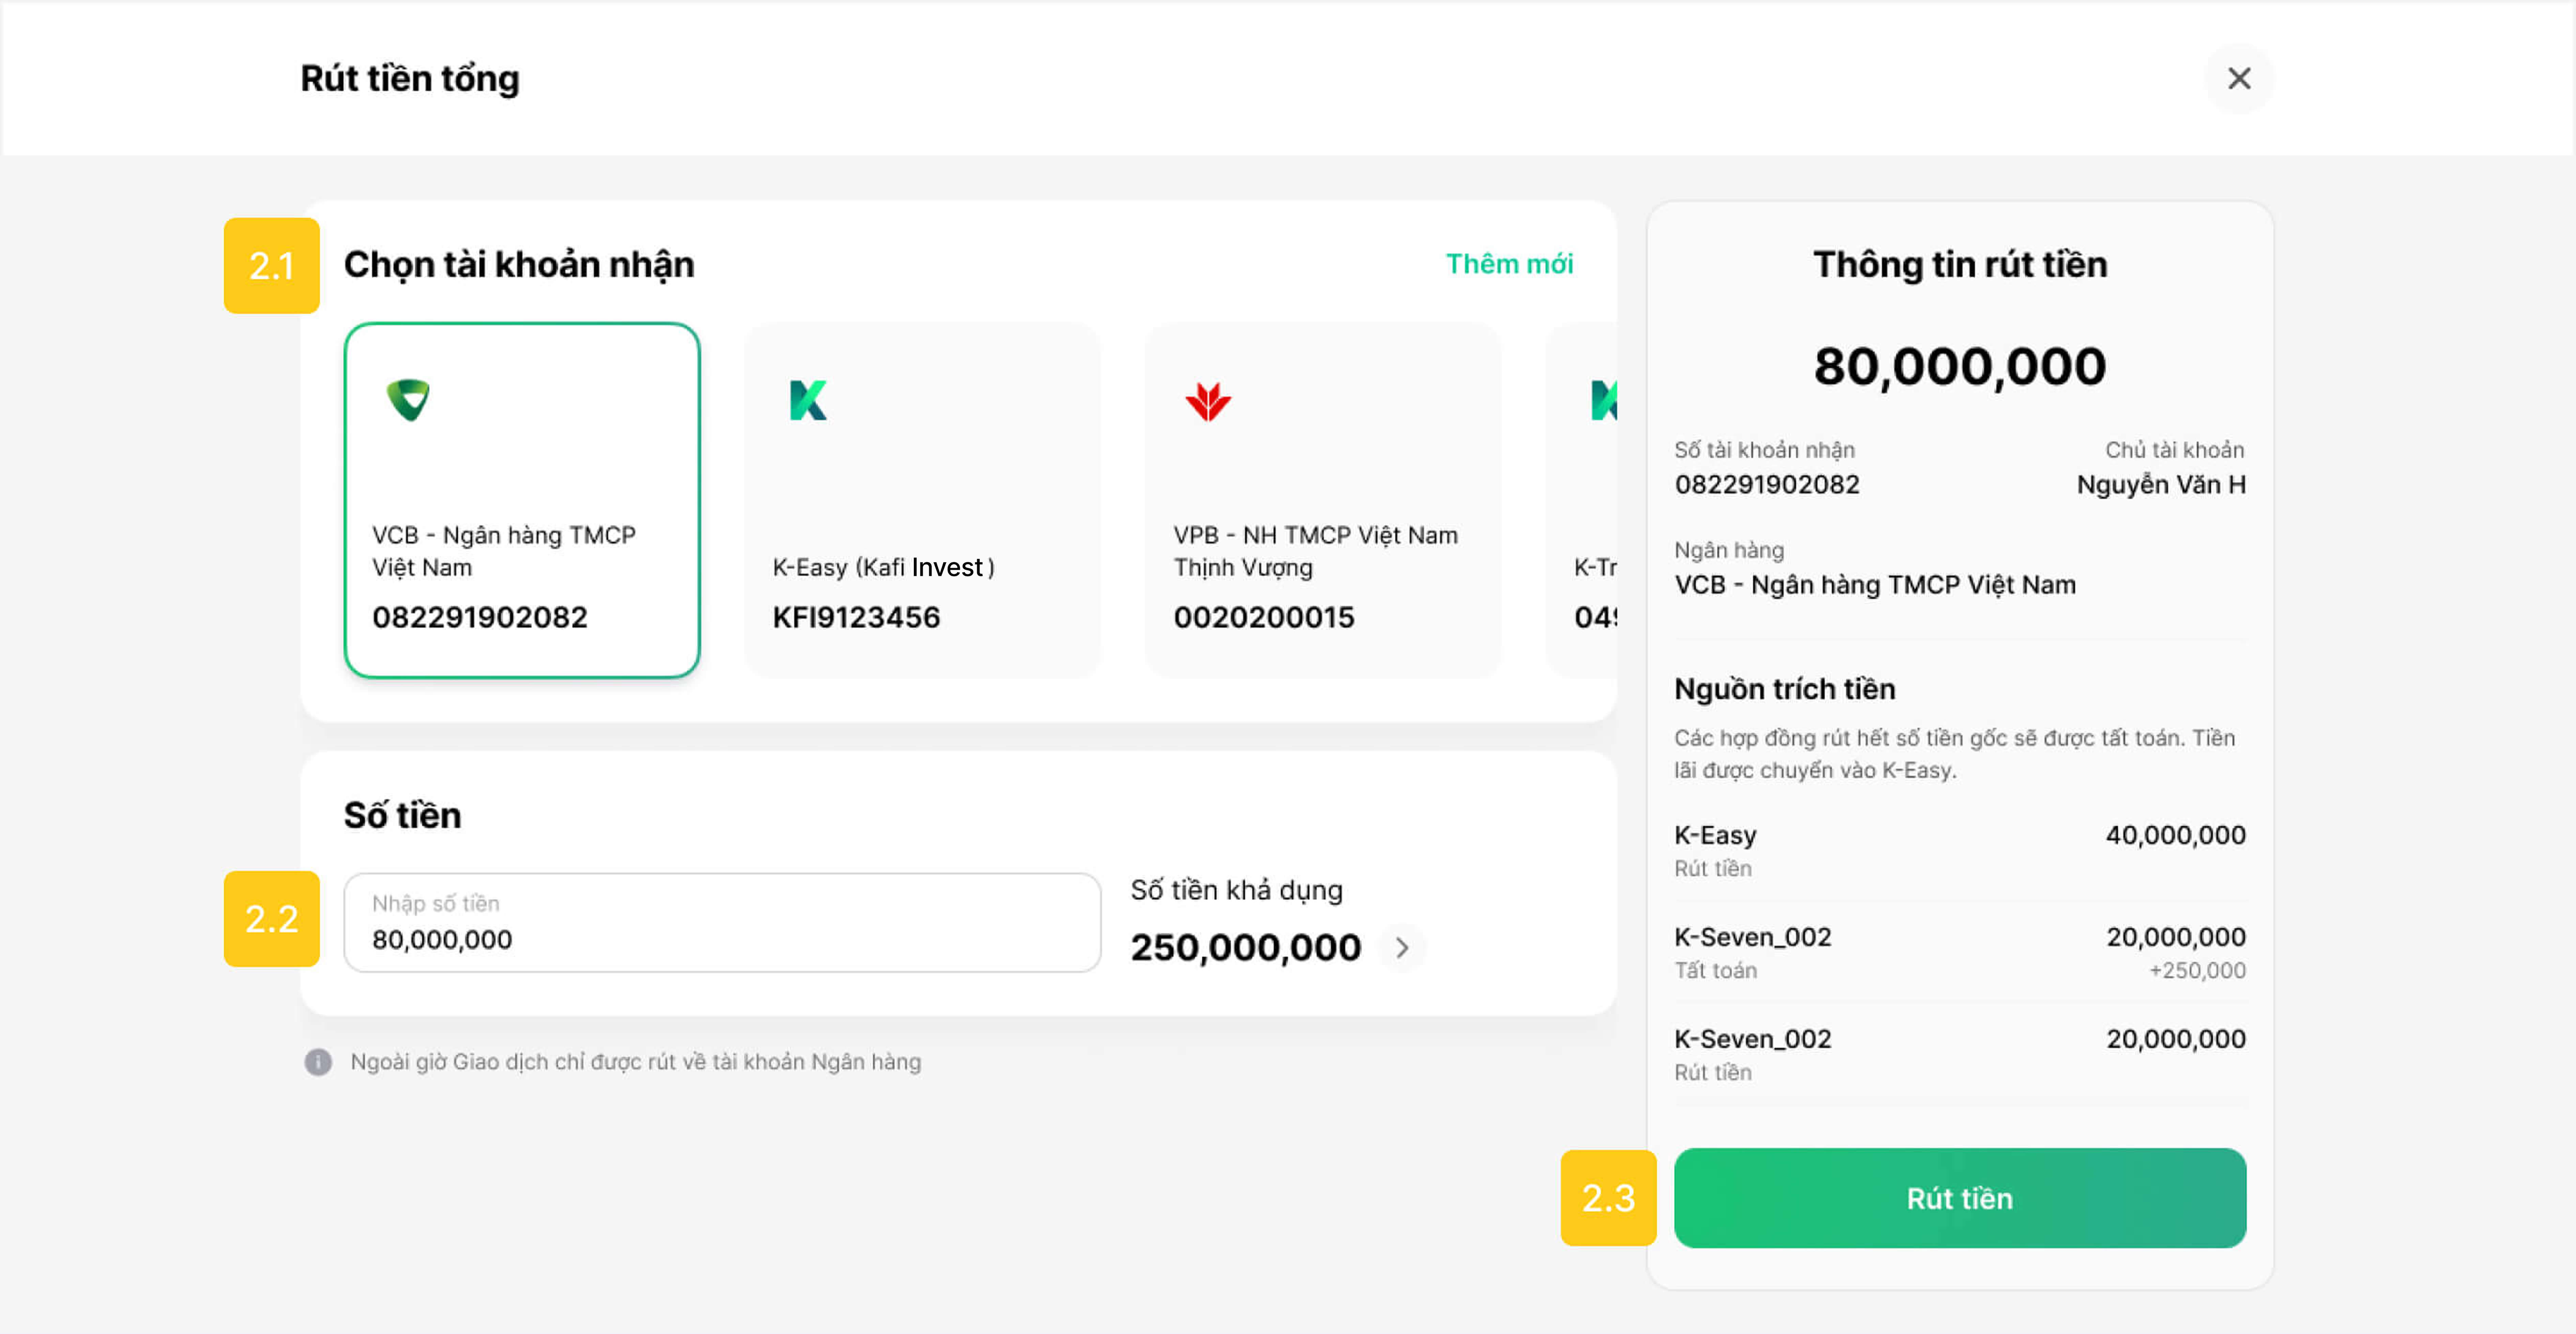The width and height of the screenshot is (2576, 1334).
Task: Click the Ngoài giờ Giao dịch notice text
Action: point(636,1062)
